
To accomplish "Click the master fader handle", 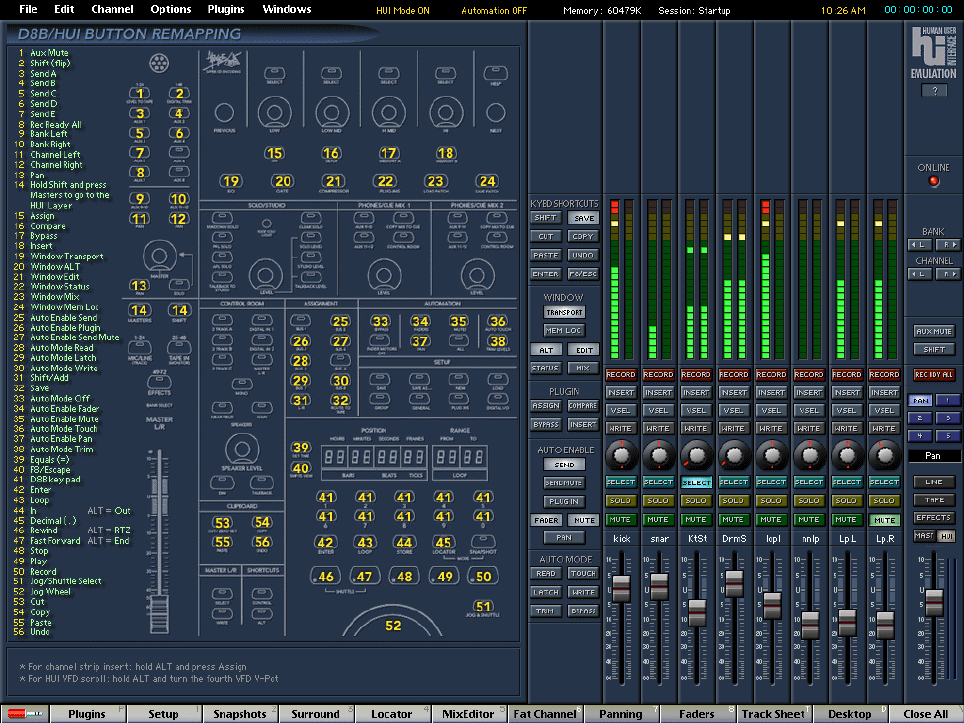I will point(933,603).
